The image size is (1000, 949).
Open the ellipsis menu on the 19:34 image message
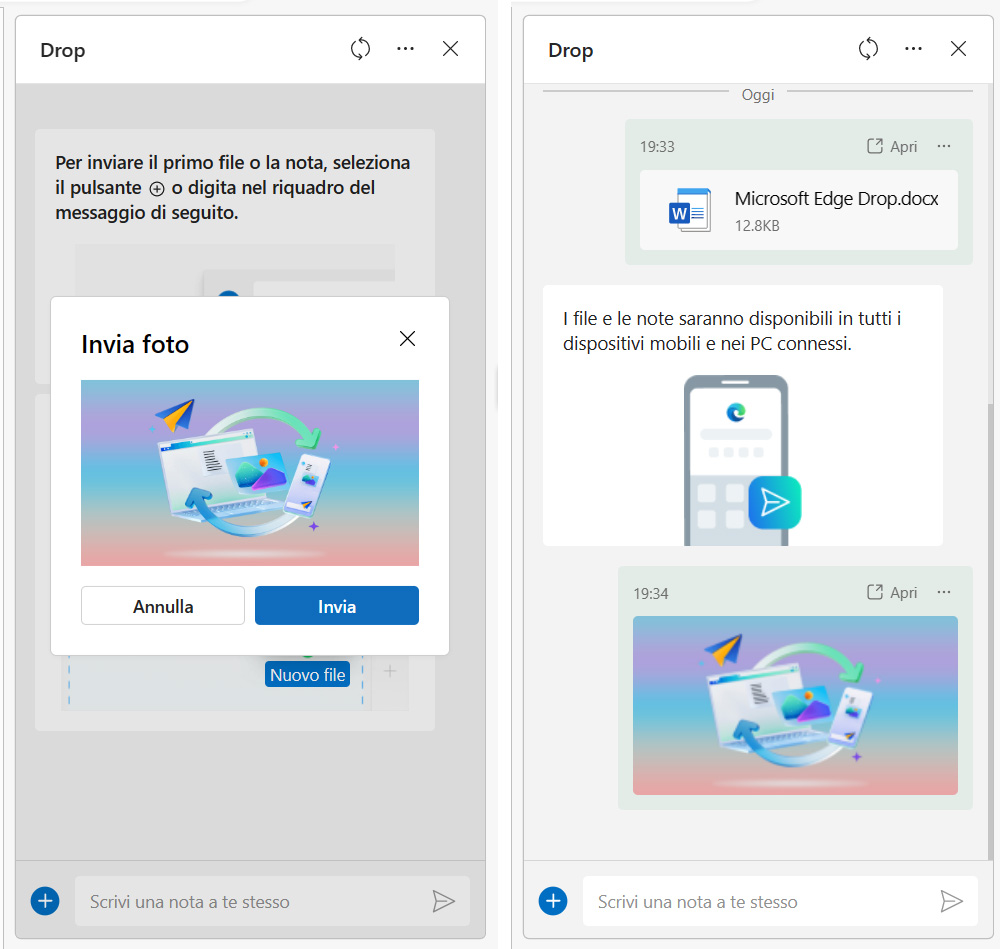[x=944, y=592]
